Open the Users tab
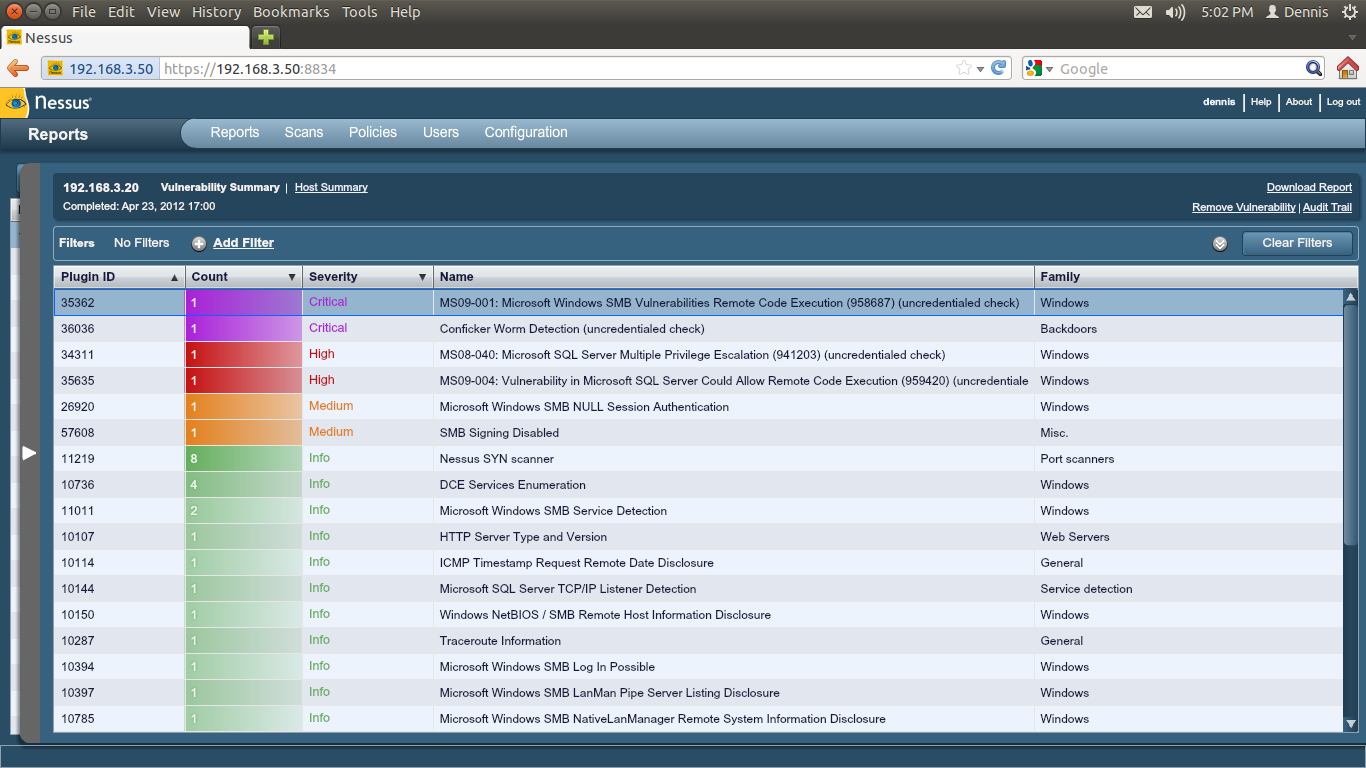The height and width of the screenshot is (768, 1366). coord(441,132)
